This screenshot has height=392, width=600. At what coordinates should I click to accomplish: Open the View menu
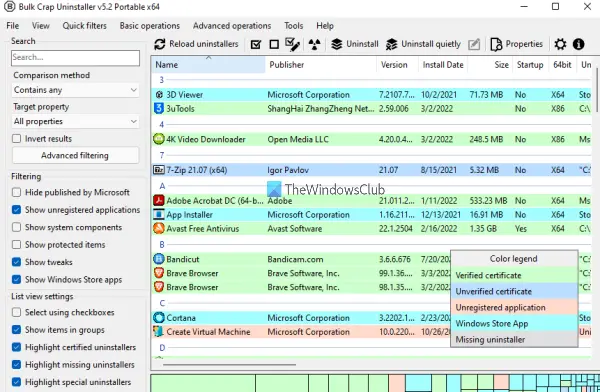coord(41,26)
